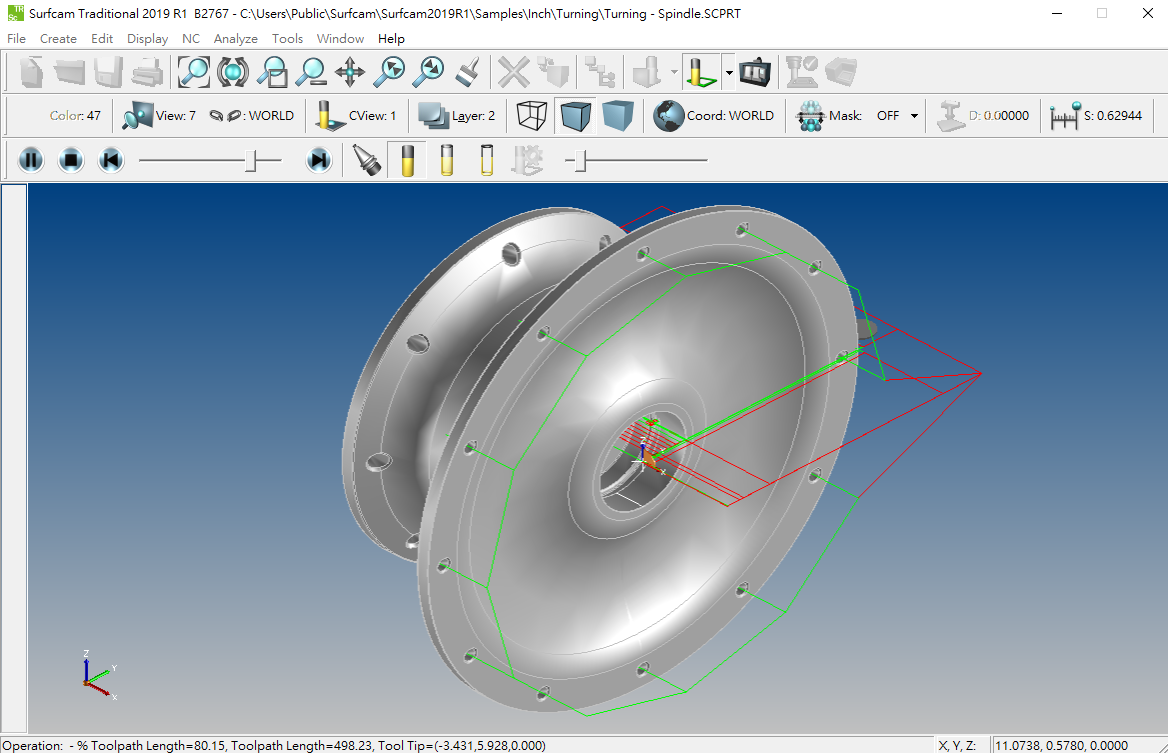1168x753 pixels.
Task: Toggle the tool holder display icon
Action: [366, 160]
